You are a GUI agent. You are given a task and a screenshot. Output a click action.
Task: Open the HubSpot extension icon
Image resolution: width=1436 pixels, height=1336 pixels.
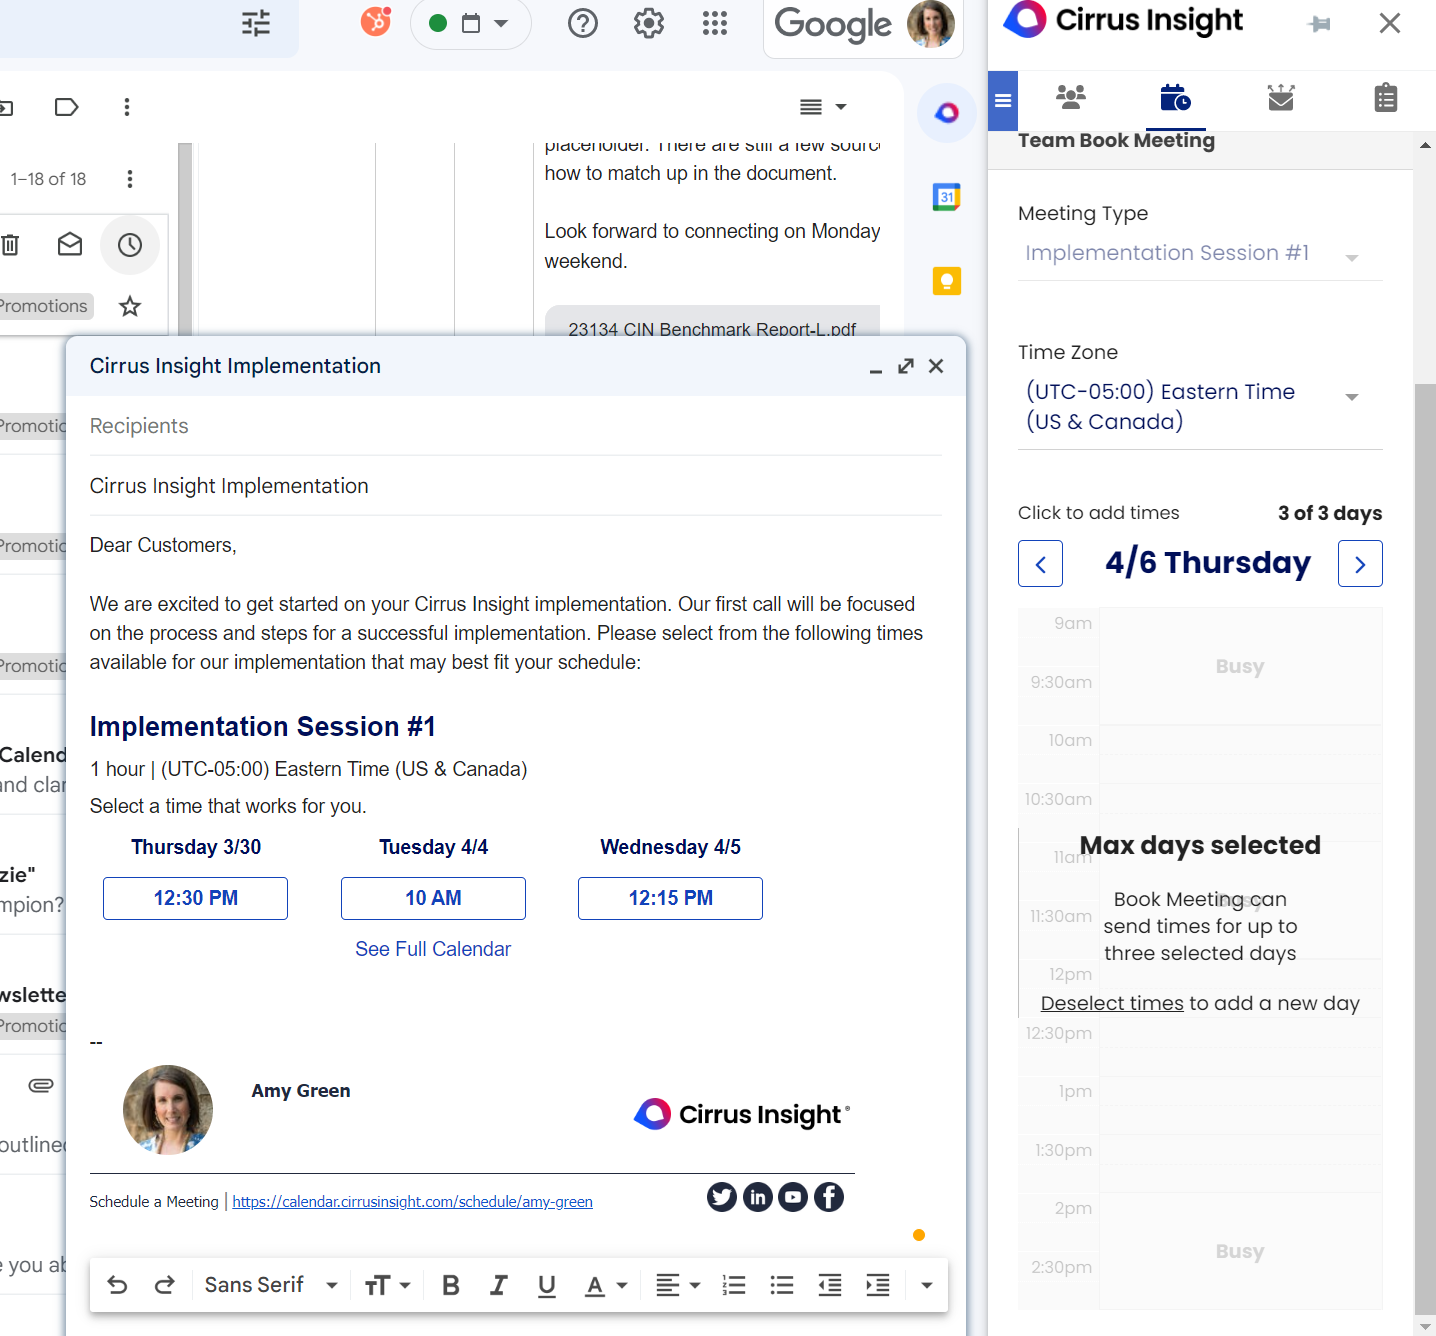pyautogui.click(x=376, y=22)
